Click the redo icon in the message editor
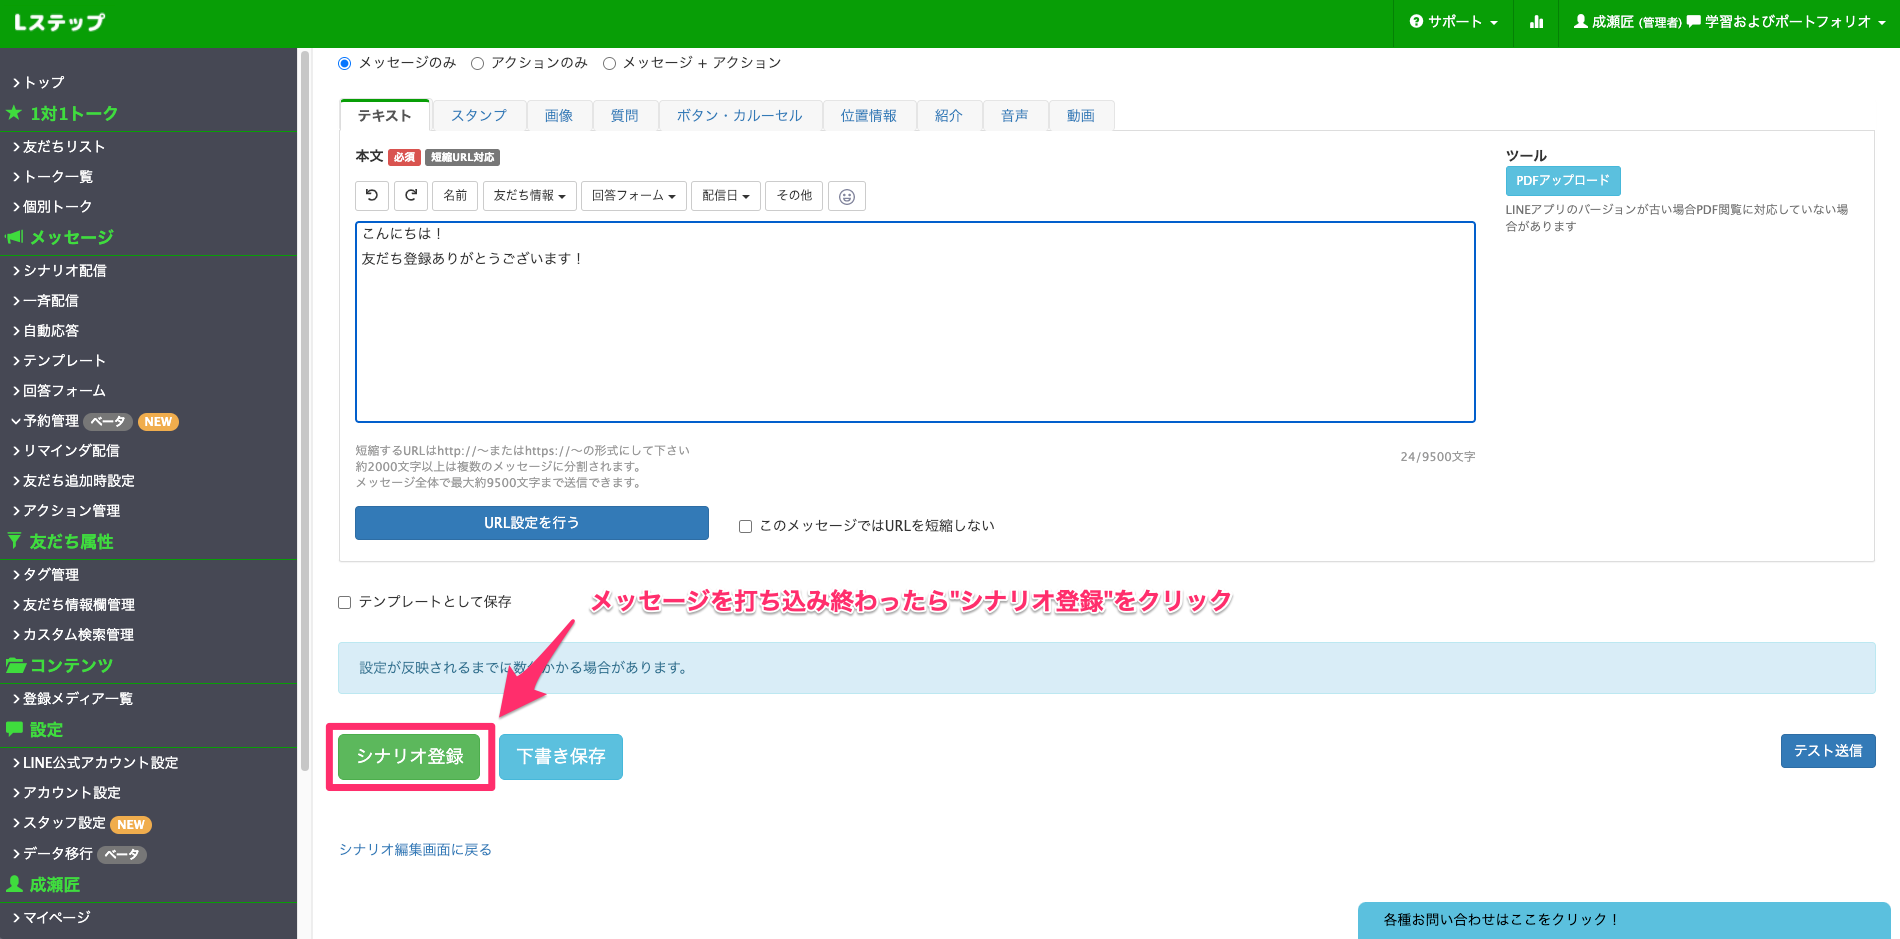 (411, 195)
